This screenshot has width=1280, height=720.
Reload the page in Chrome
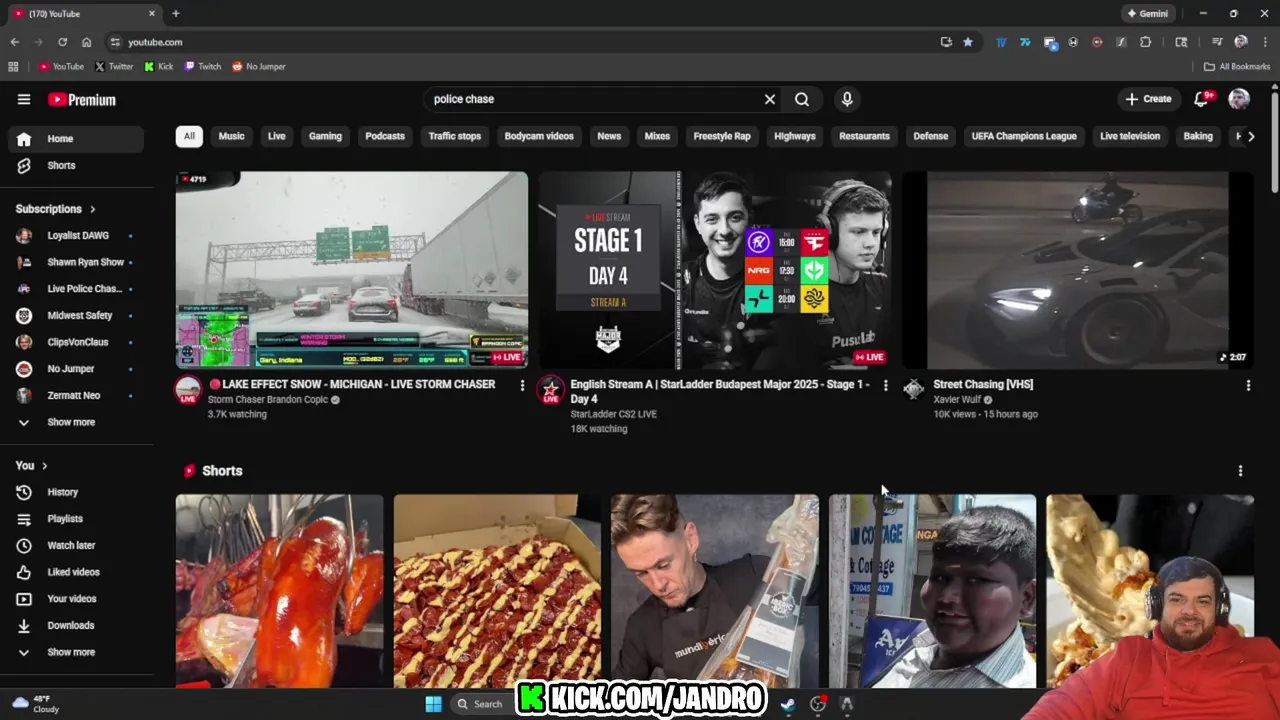[x=62, y=42]
